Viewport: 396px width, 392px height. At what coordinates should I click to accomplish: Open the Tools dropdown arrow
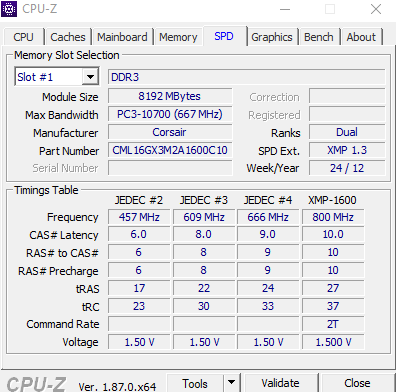[x=231, y=382]
